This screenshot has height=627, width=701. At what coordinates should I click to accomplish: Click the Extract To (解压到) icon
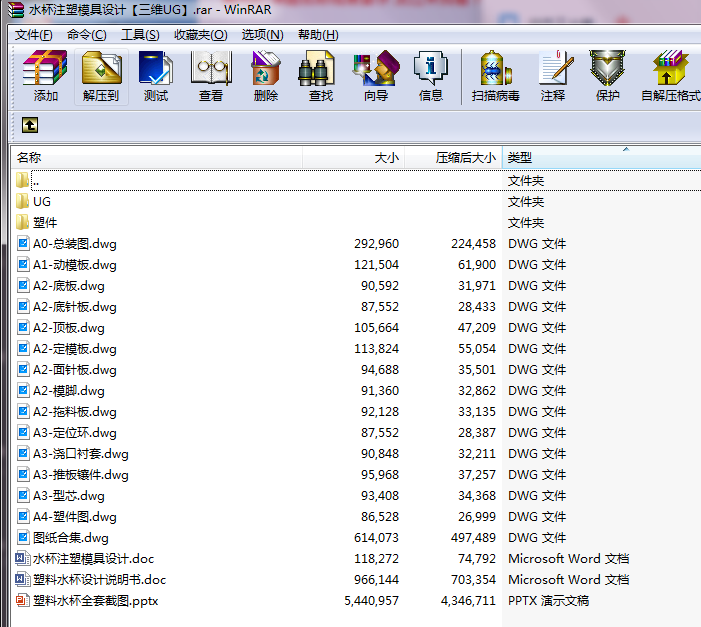(101, 76)
